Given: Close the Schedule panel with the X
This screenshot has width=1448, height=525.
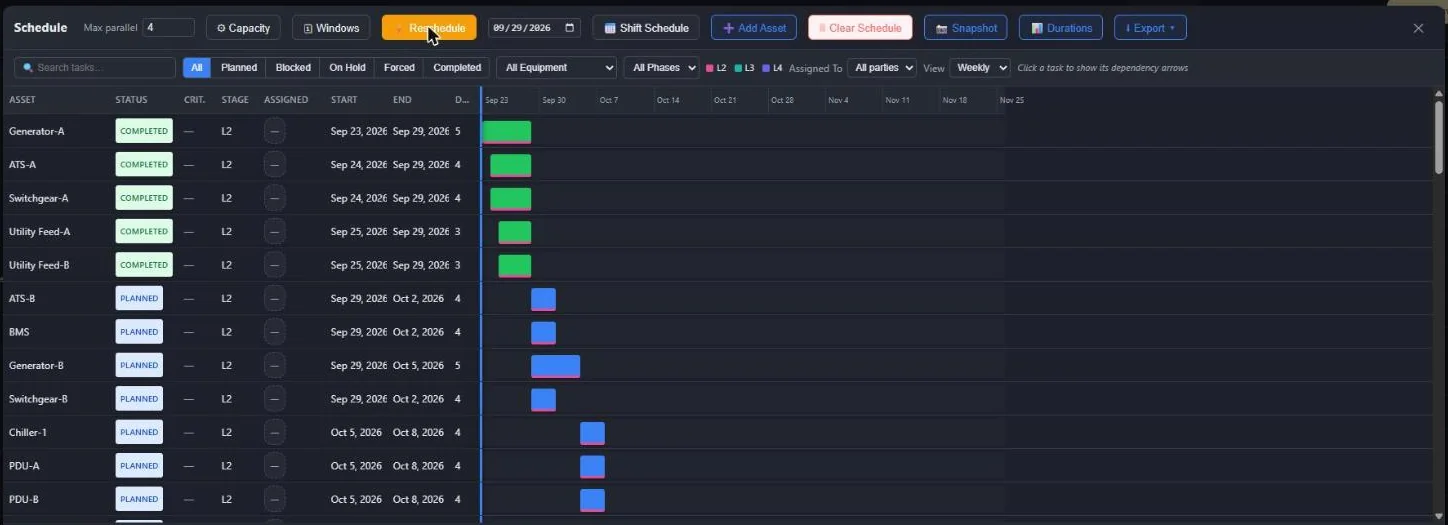Looking at the screenshot, I should pyautogui.click(x=1418, y=28).
